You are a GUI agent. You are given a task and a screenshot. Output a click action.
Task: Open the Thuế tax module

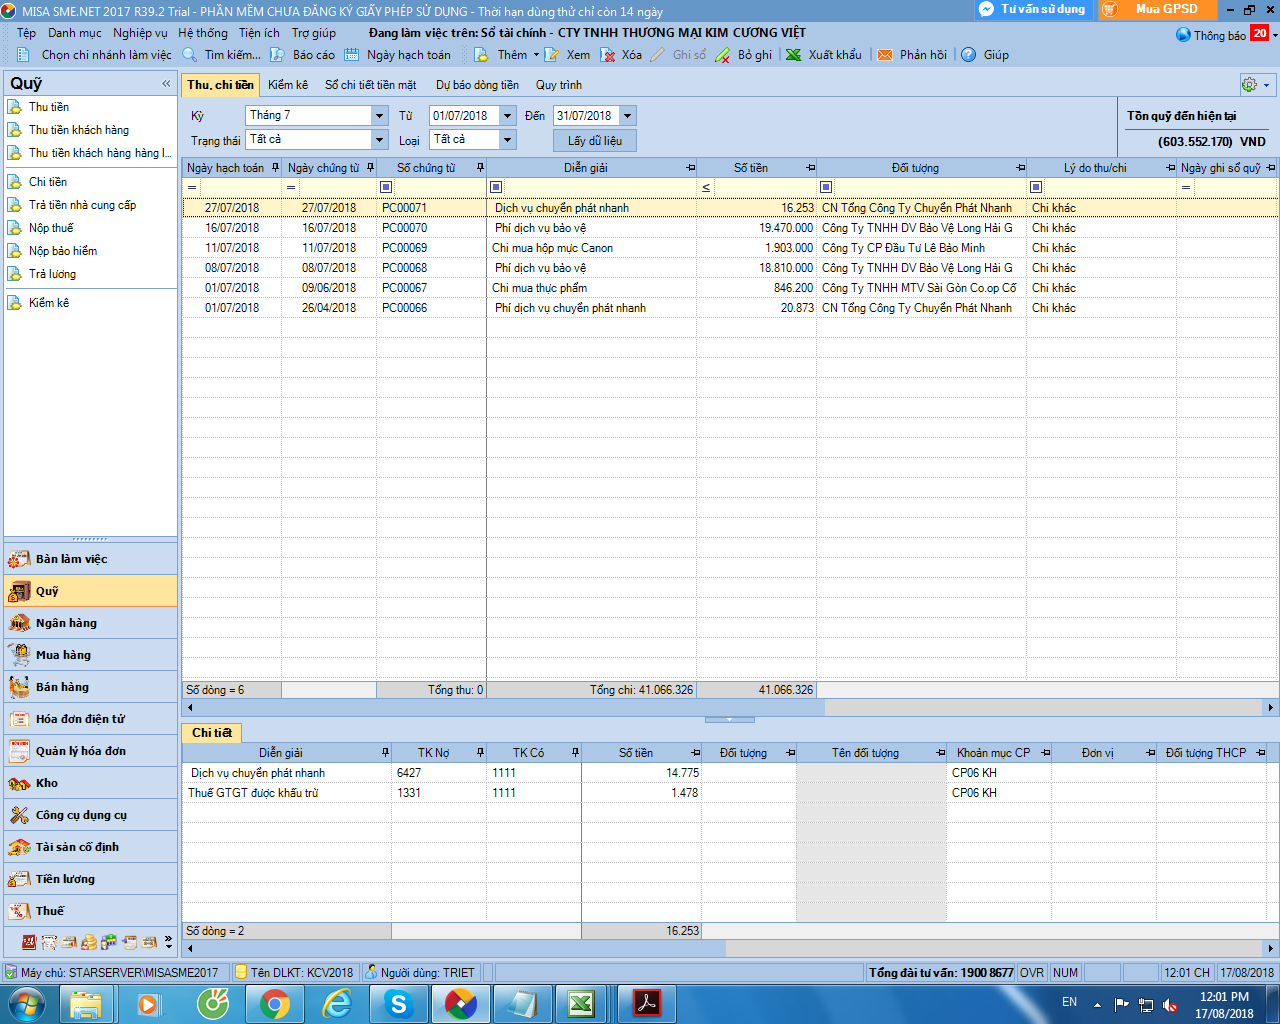click(90, 911)
